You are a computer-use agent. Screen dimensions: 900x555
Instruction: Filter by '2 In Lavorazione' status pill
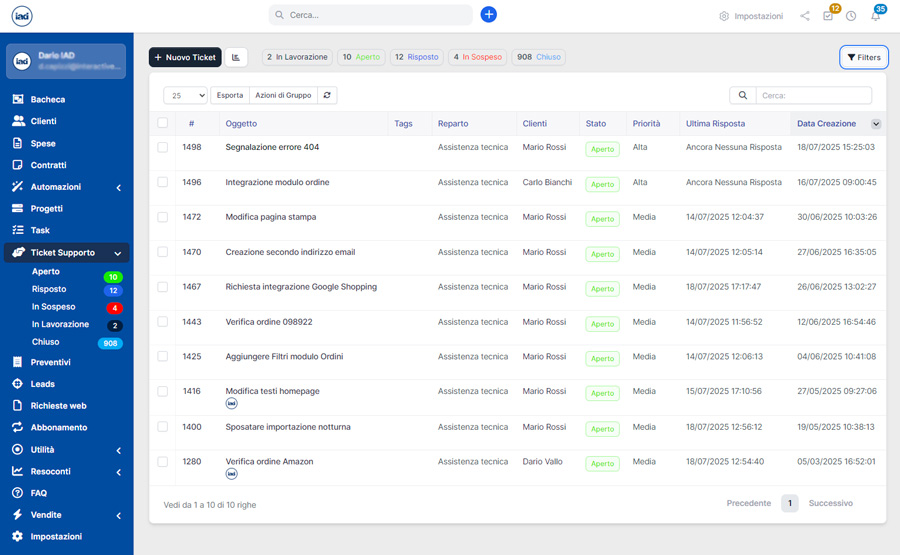[x=297, y=57]
